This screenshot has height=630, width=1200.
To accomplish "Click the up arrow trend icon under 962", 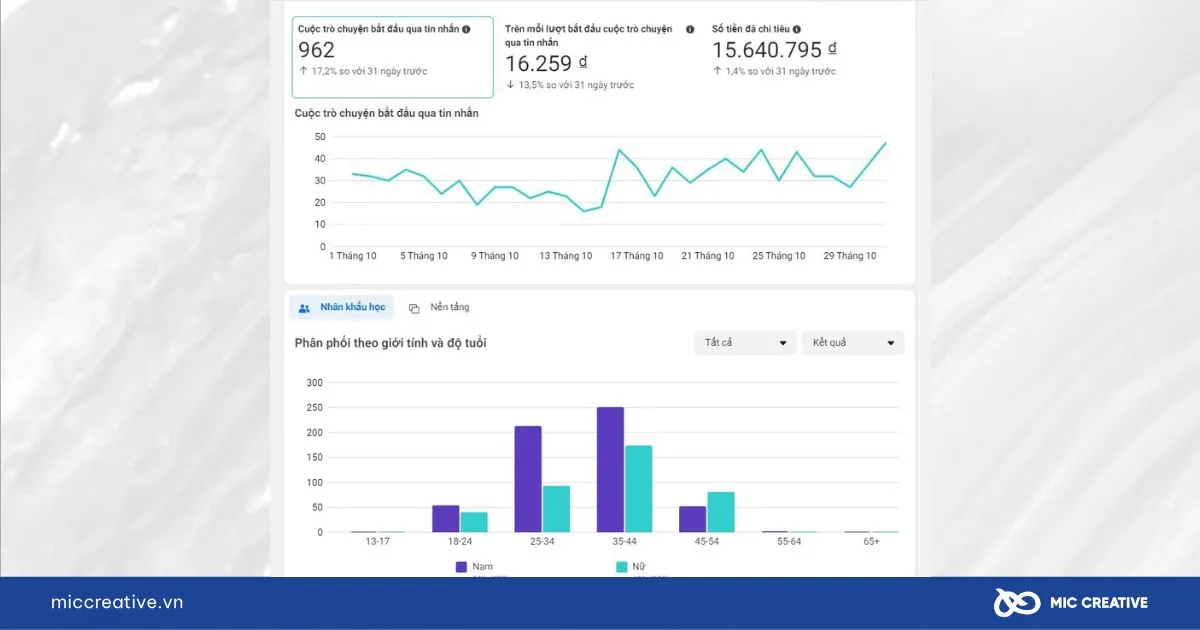I will [303, 72].
